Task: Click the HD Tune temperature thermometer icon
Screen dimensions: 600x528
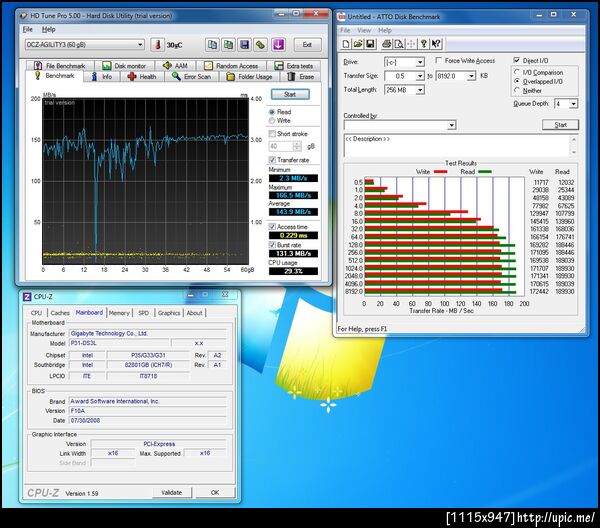Action: (x=157, y=45)
